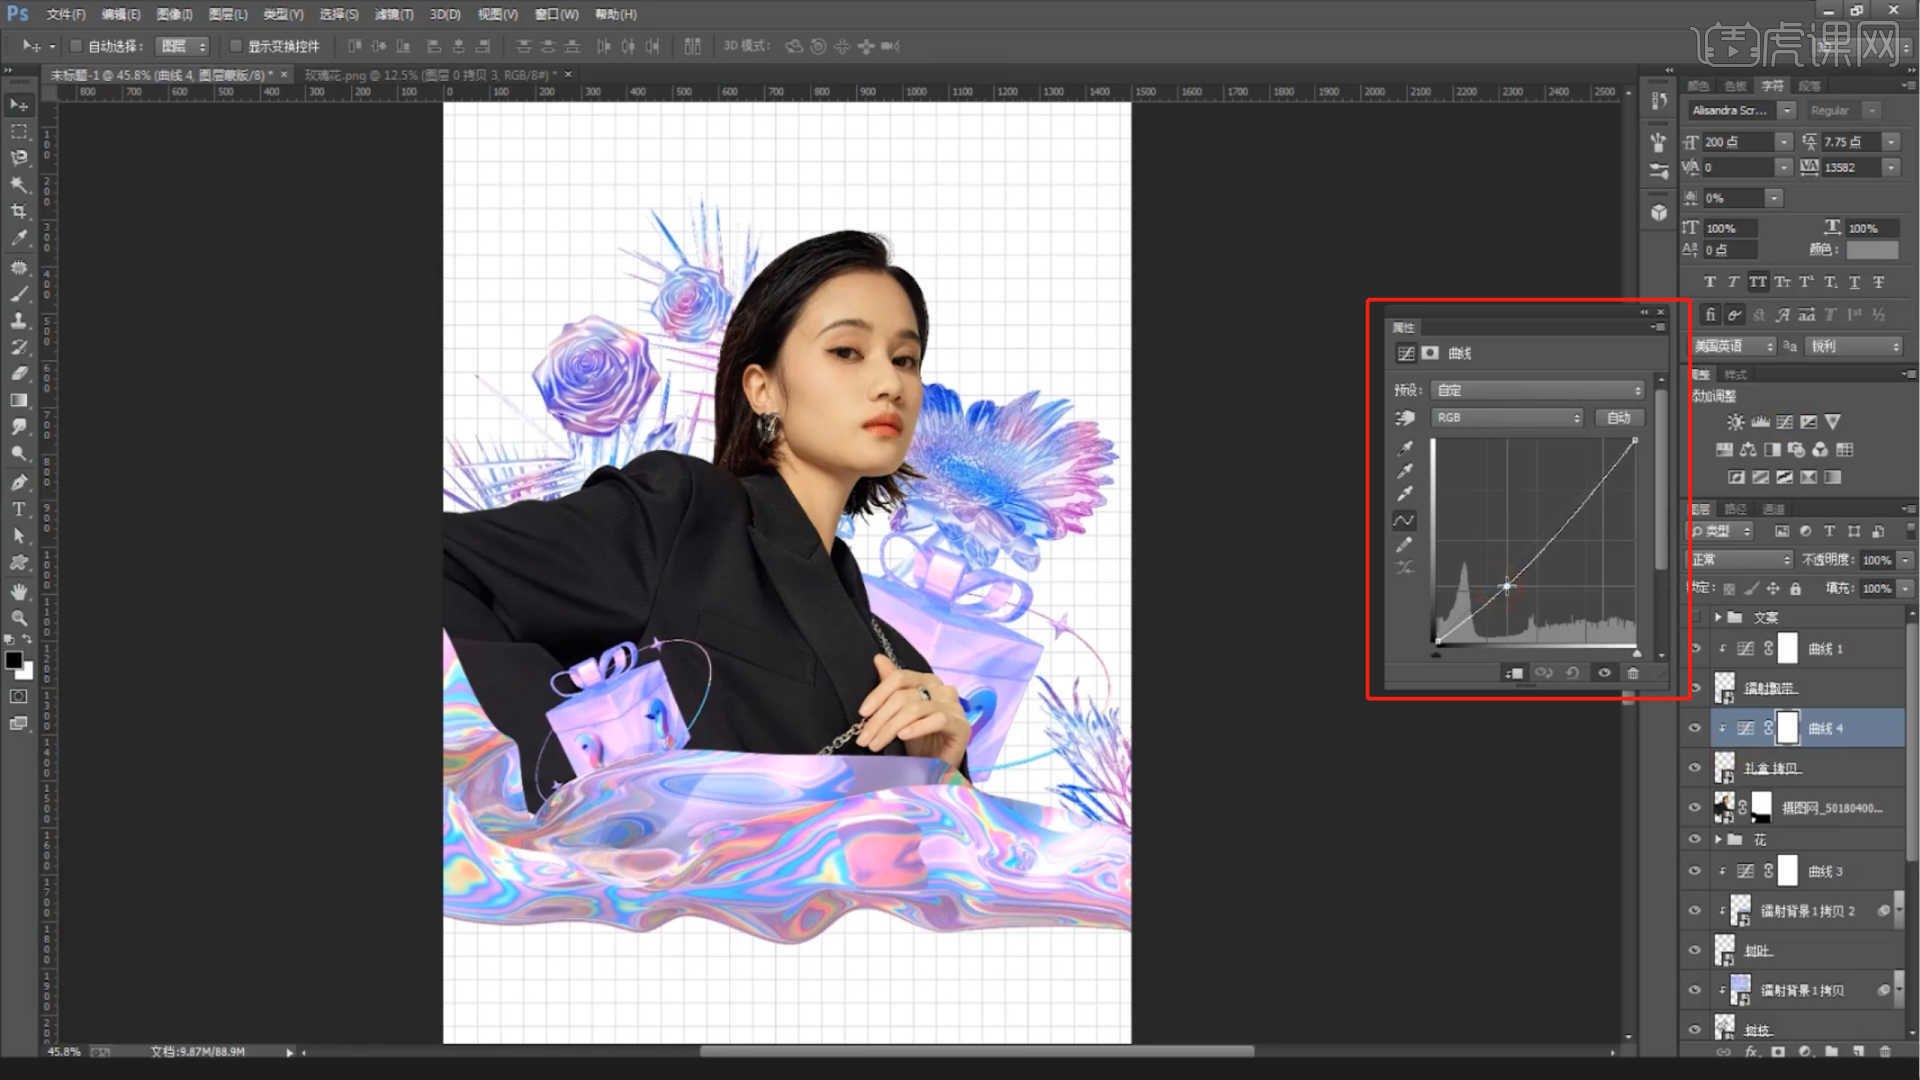
Task: Open the 图层 auto-select dropdown
Action: coord(183,46)
